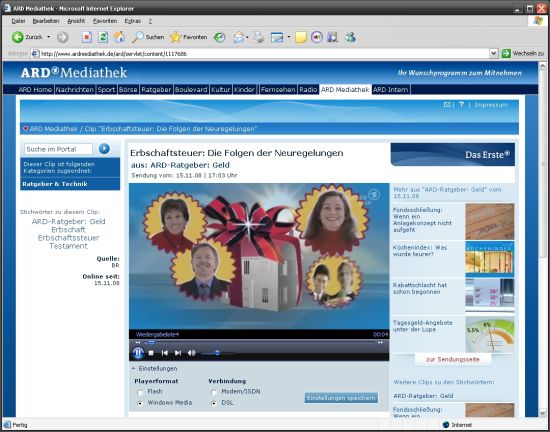The height and width of the screenshot is (432, 550).
Task: Open Rabattschlacht hat schon begonnen link
Action: pos(420,288)
